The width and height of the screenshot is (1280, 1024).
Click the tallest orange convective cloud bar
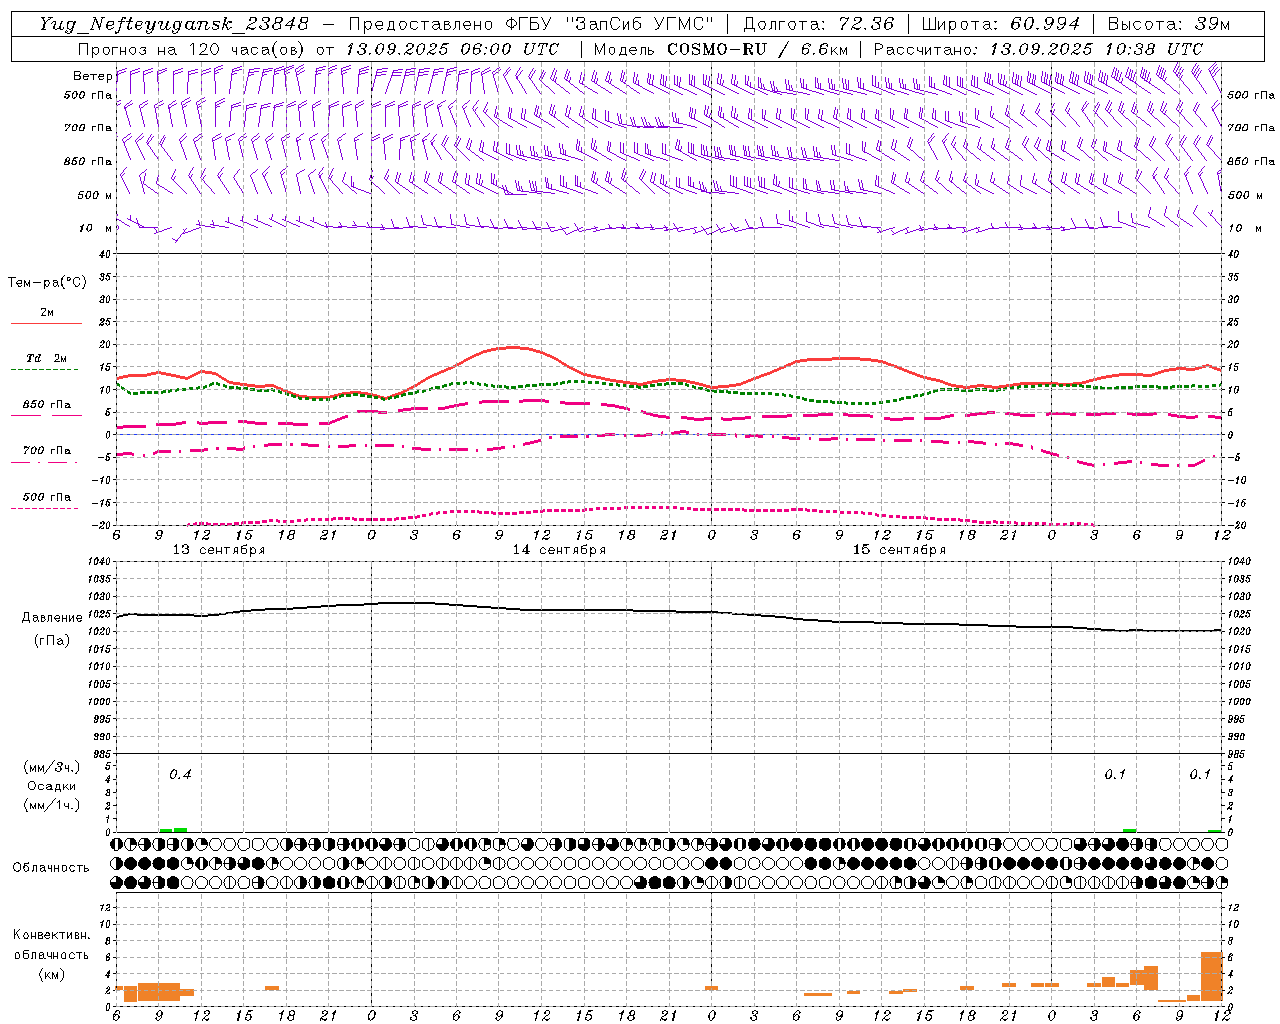click(x=1211, y=976)
